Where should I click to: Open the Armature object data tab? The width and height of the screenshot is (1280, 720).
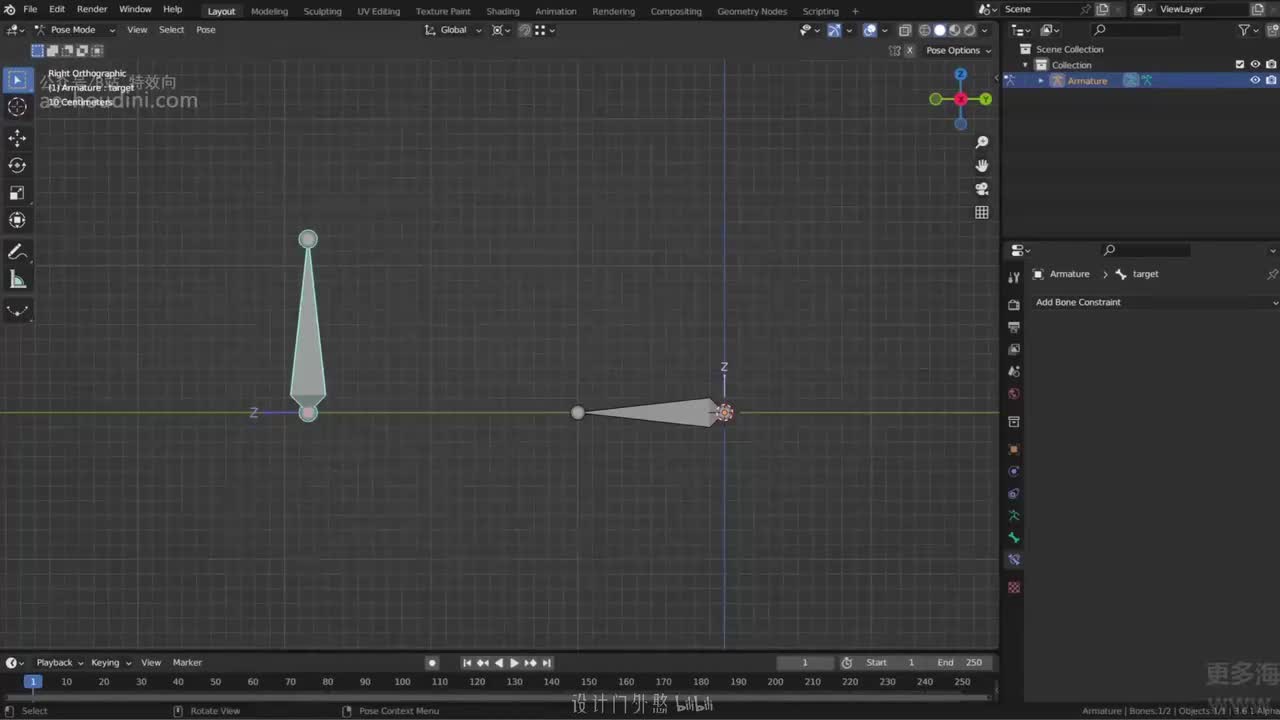click(1014, 516)
